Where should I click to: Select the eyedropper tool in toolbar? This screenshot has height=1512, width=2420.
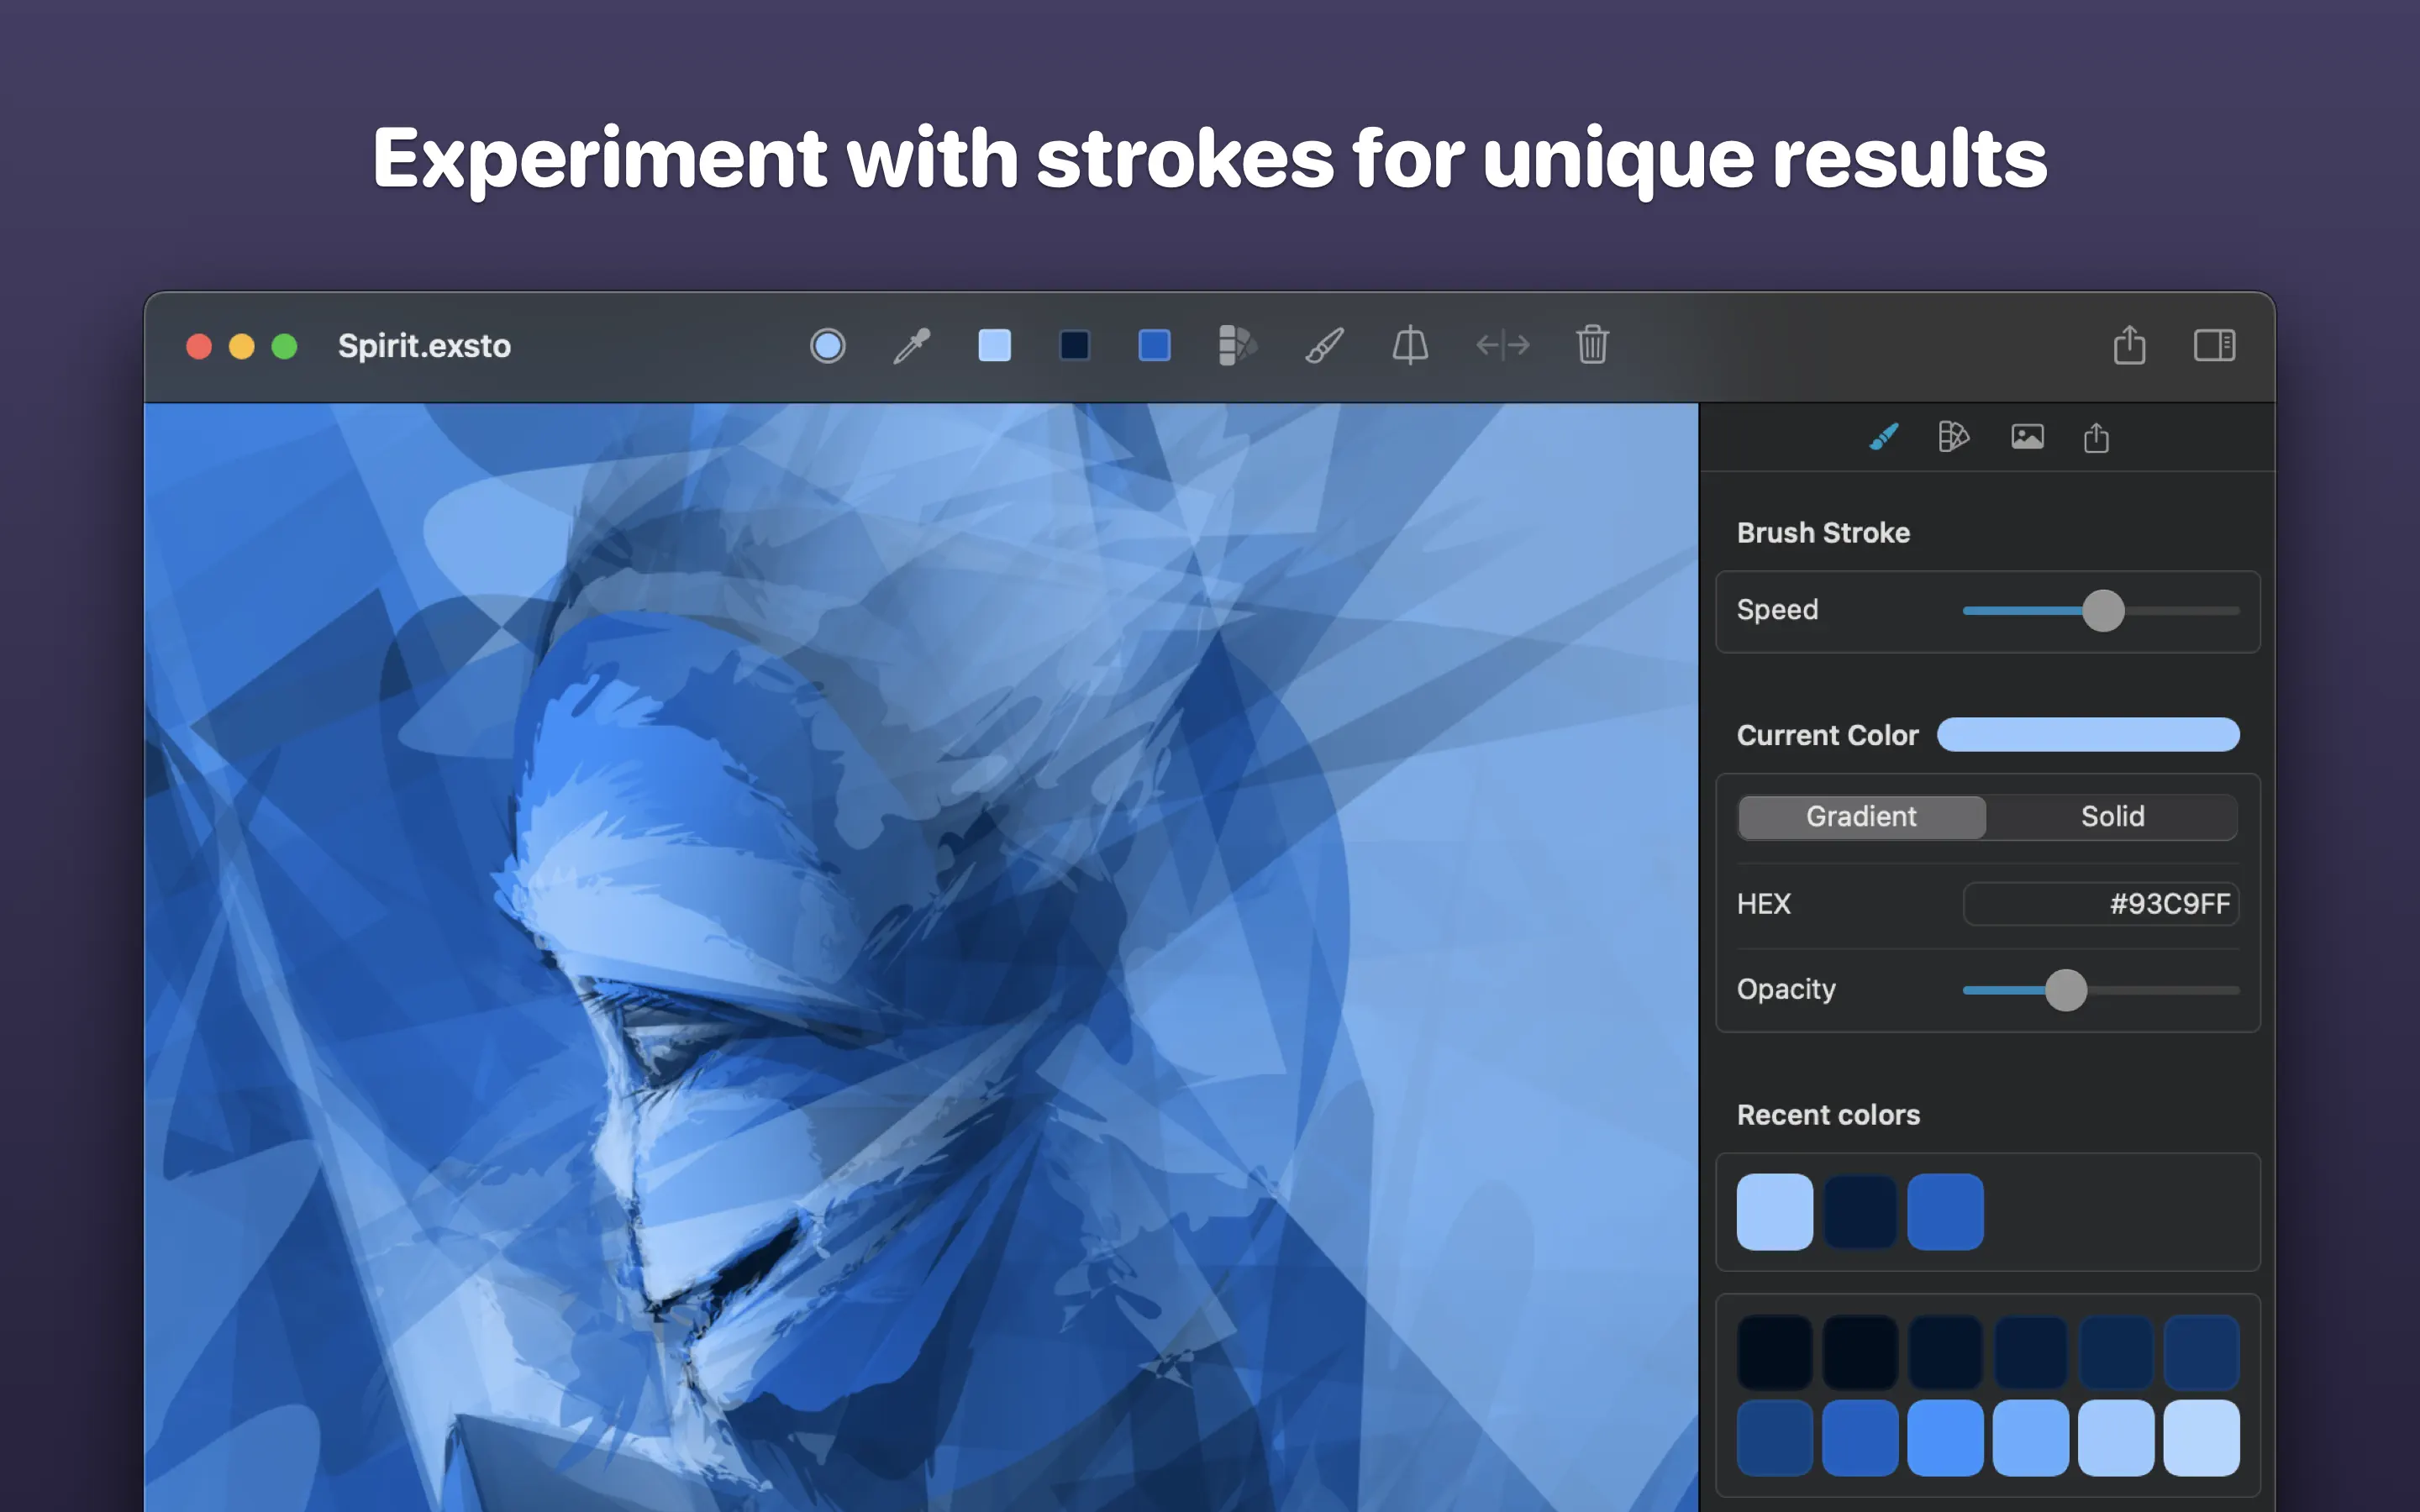(911, 346)
